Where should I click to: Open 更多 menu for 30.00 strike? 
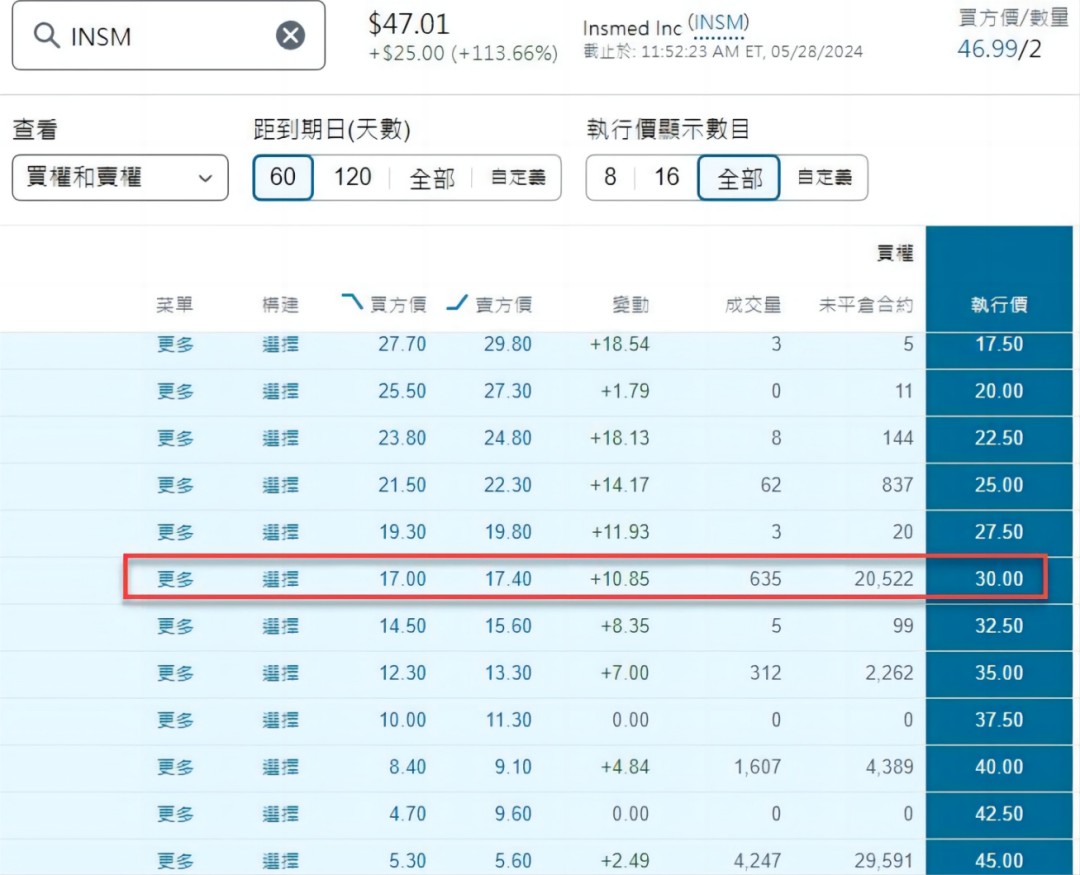tap(175, 579)
